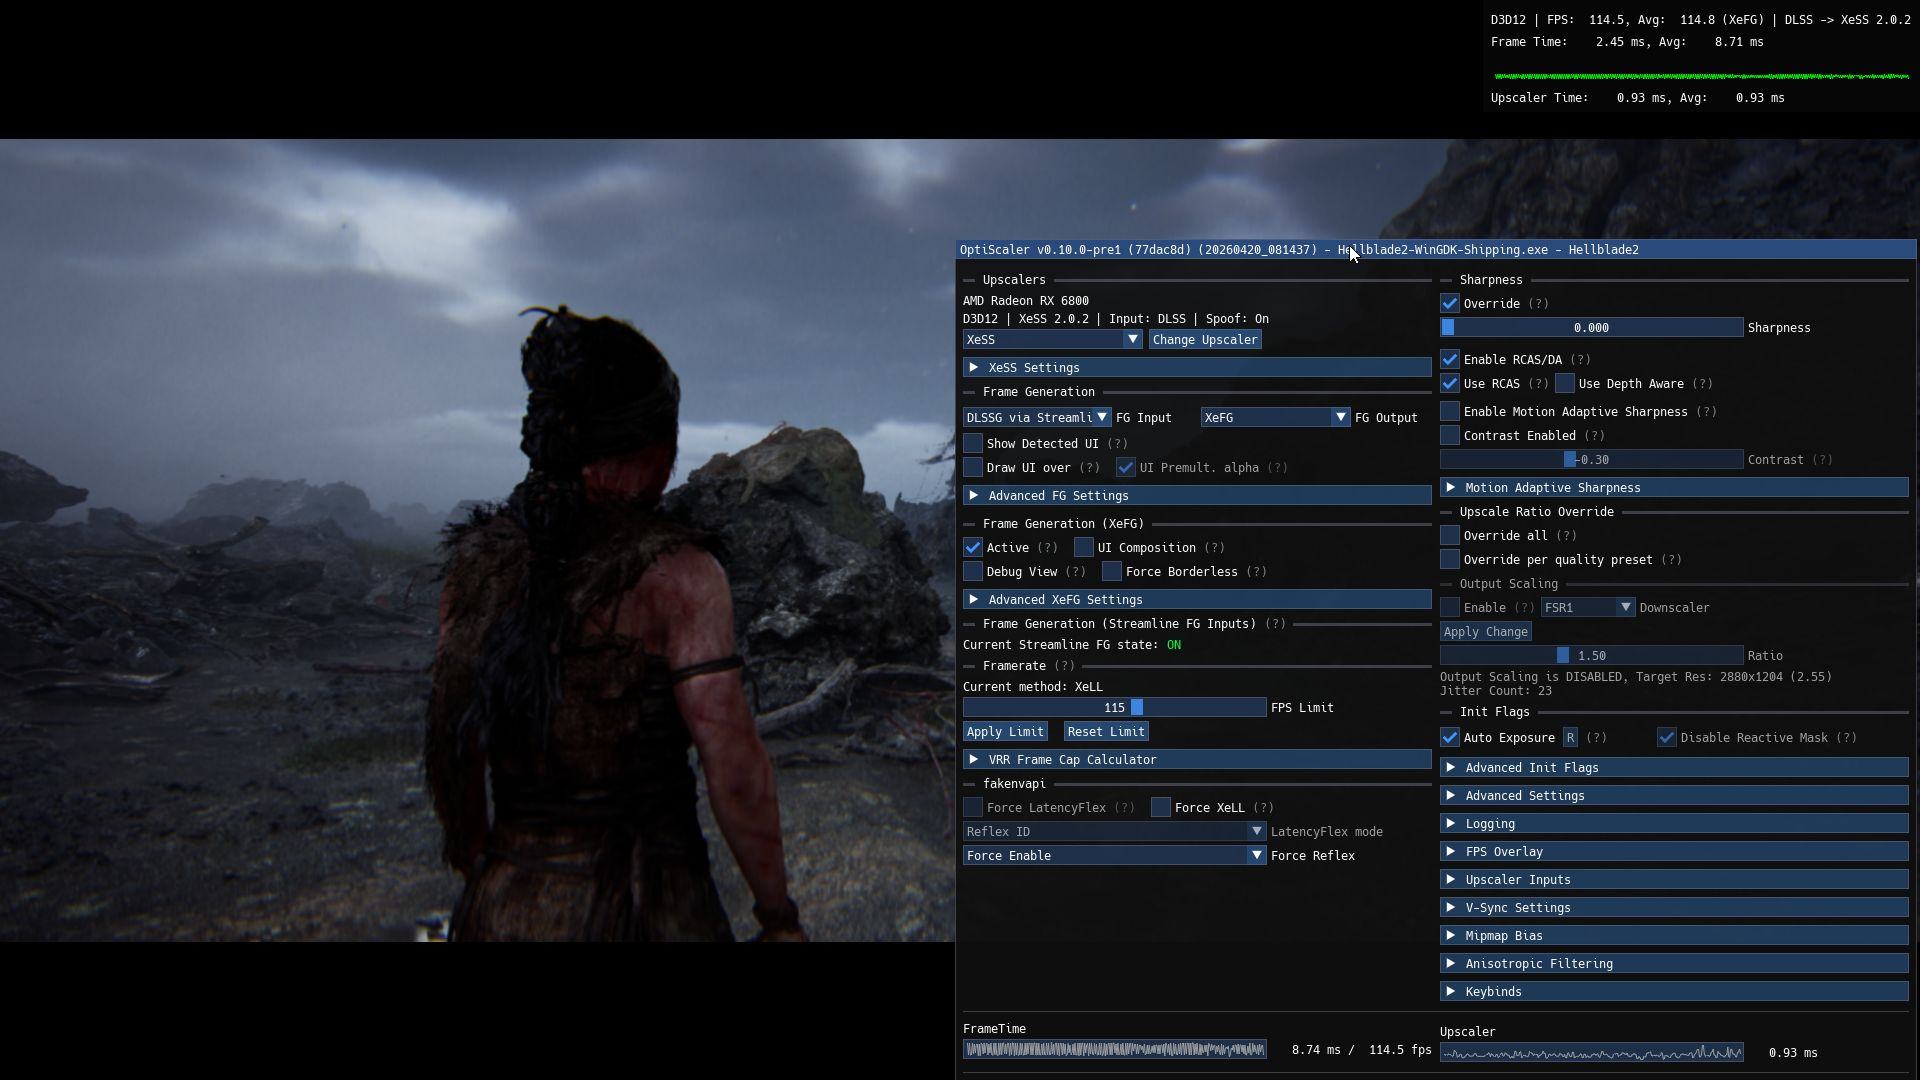This screenshot has height=1080, width=1920.
Task: Expand the Mipmap Bias section
Action: coord(1674,936)
